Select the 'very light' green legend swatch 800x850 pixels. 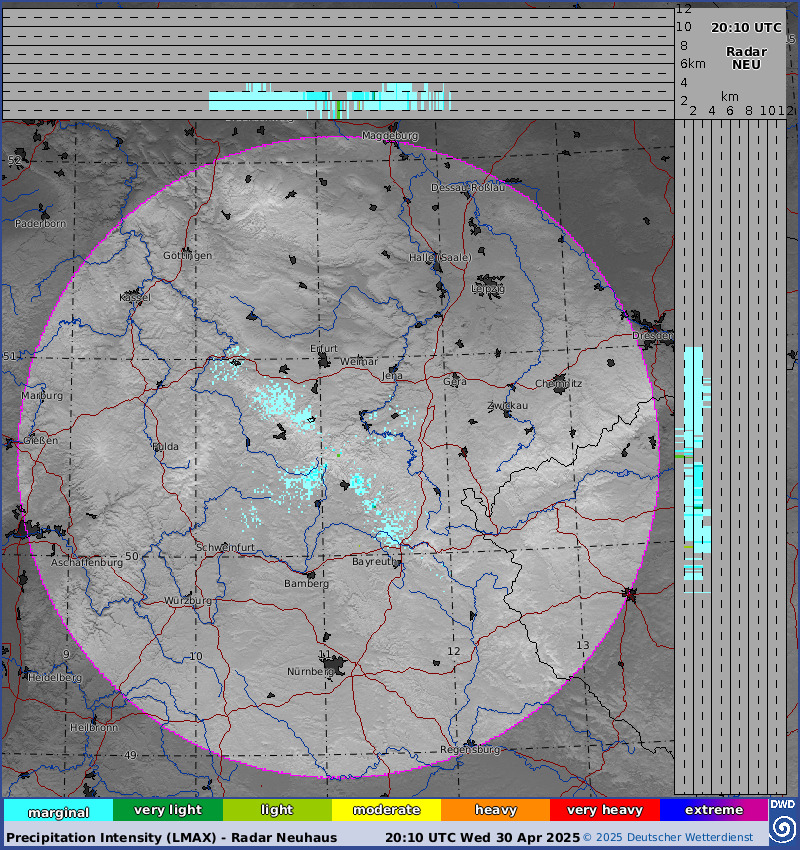click(167, 810)
